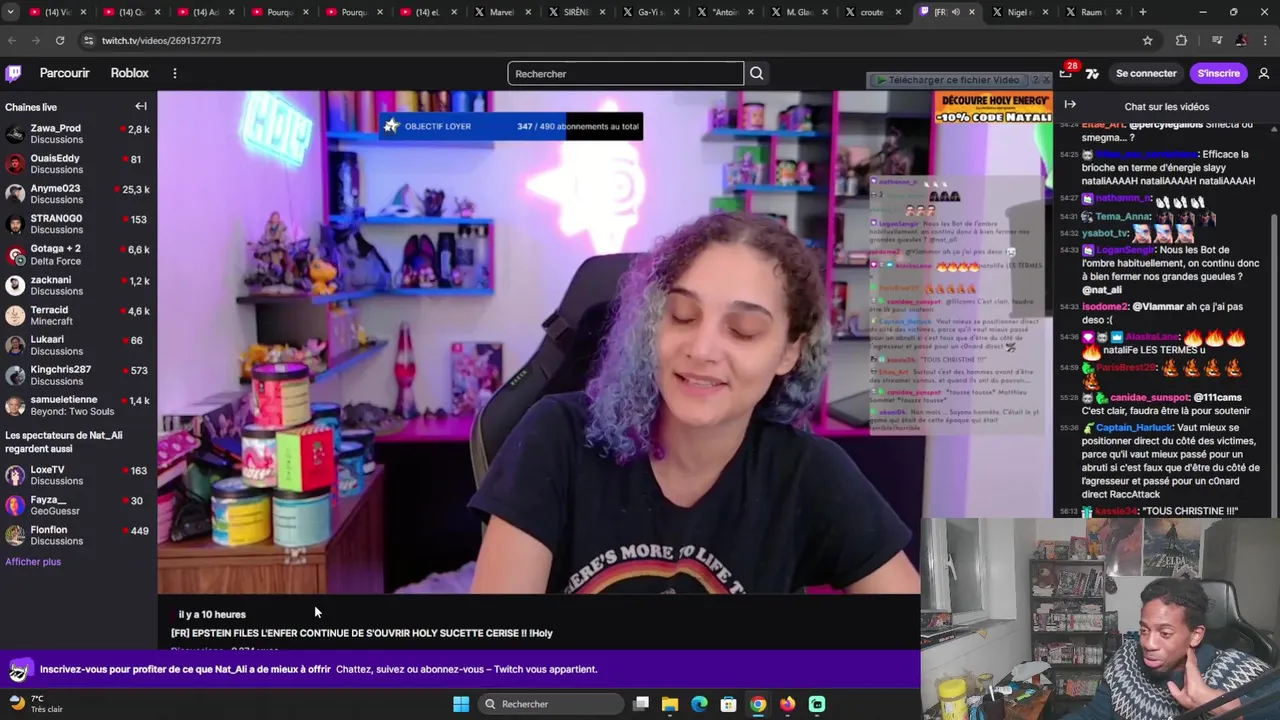This screenshot has height=720, width=1280.
Task: Open a new browser tab
Action: click(x=1142, y=12)
